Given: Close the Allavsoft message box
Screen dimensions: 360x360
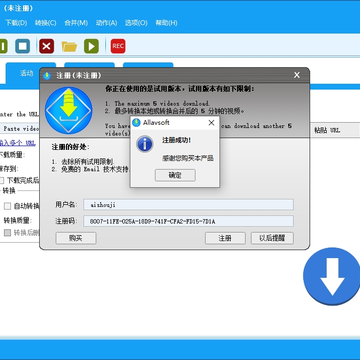Looking at the screenshot, I should pos(211,123).
